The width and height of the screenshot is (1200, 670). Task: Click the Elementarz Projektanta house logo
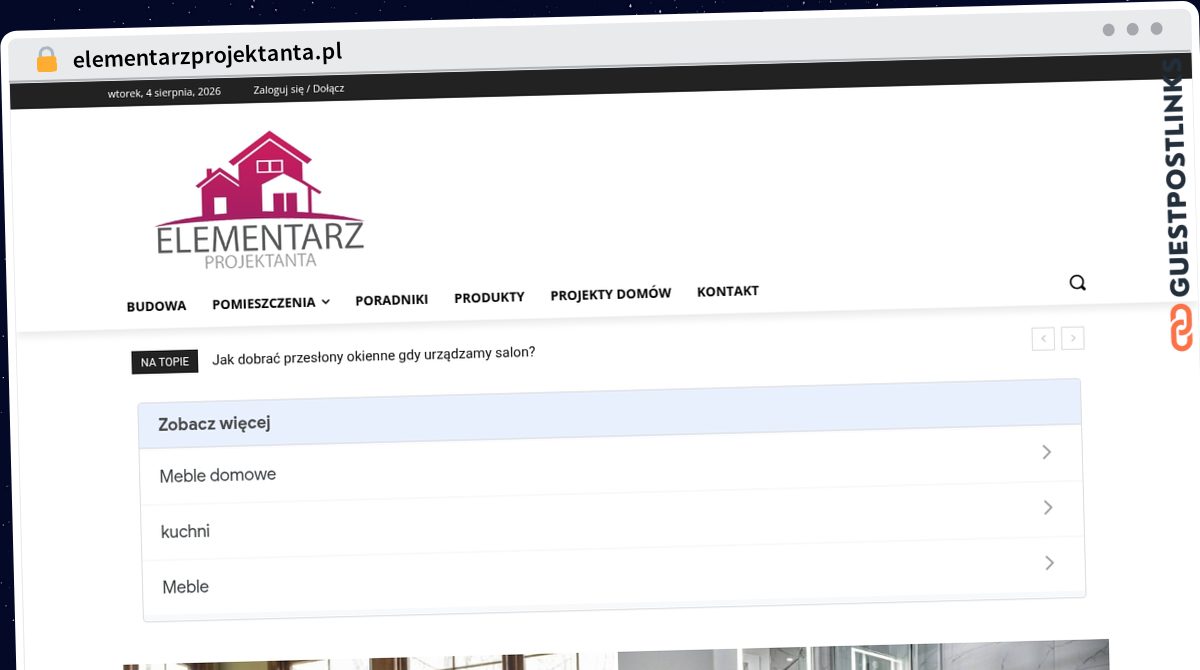pyautogui.click(x=260, y=200)
